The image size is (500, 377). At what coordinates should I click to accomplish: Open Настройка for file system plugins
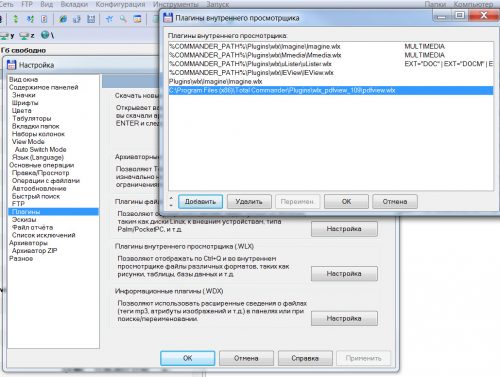point(344,229)
